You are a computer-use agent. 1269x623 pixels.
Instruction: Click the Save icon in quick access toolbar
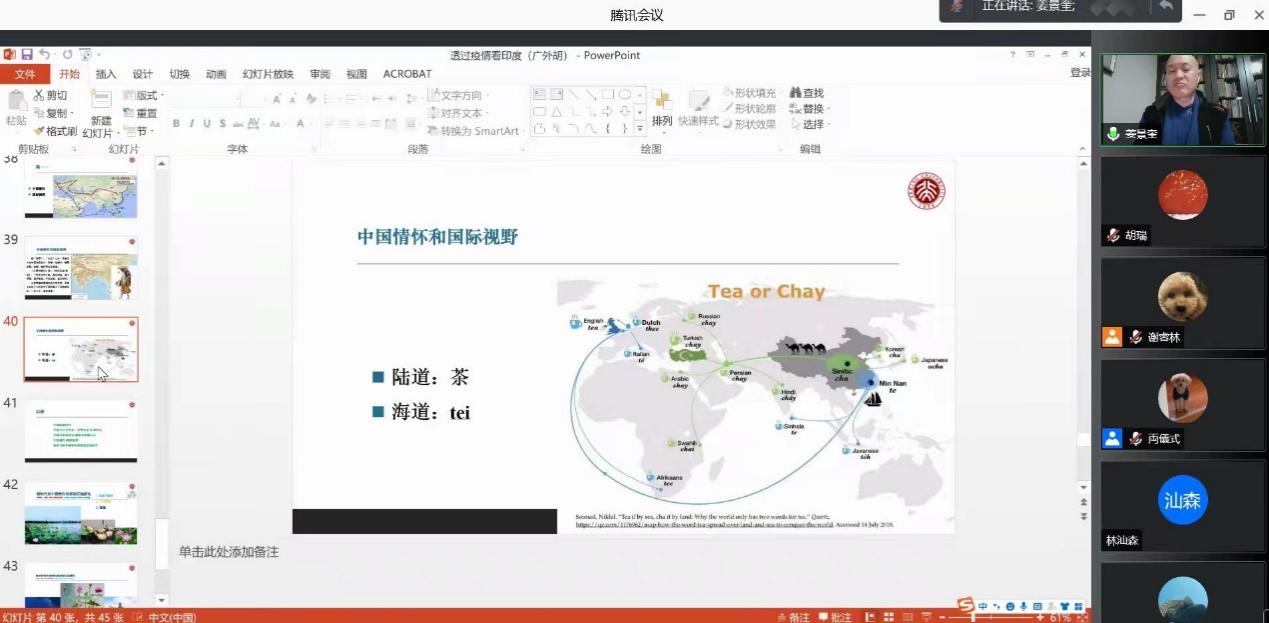[27, 55]
